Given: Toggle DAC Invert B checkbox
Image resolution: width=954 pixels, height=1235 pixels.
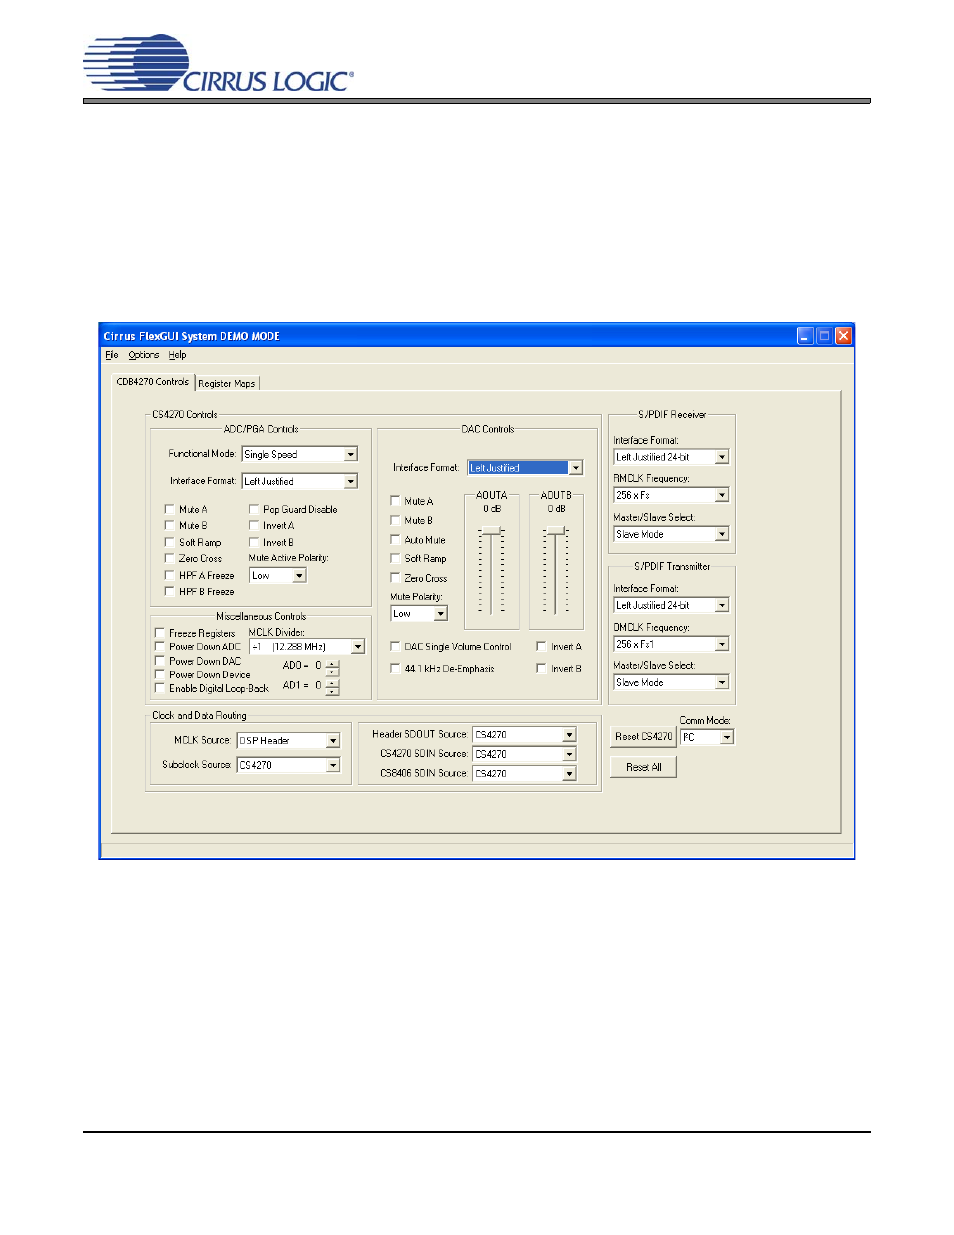Looking at the screenshot, I should tap(541, 668).
